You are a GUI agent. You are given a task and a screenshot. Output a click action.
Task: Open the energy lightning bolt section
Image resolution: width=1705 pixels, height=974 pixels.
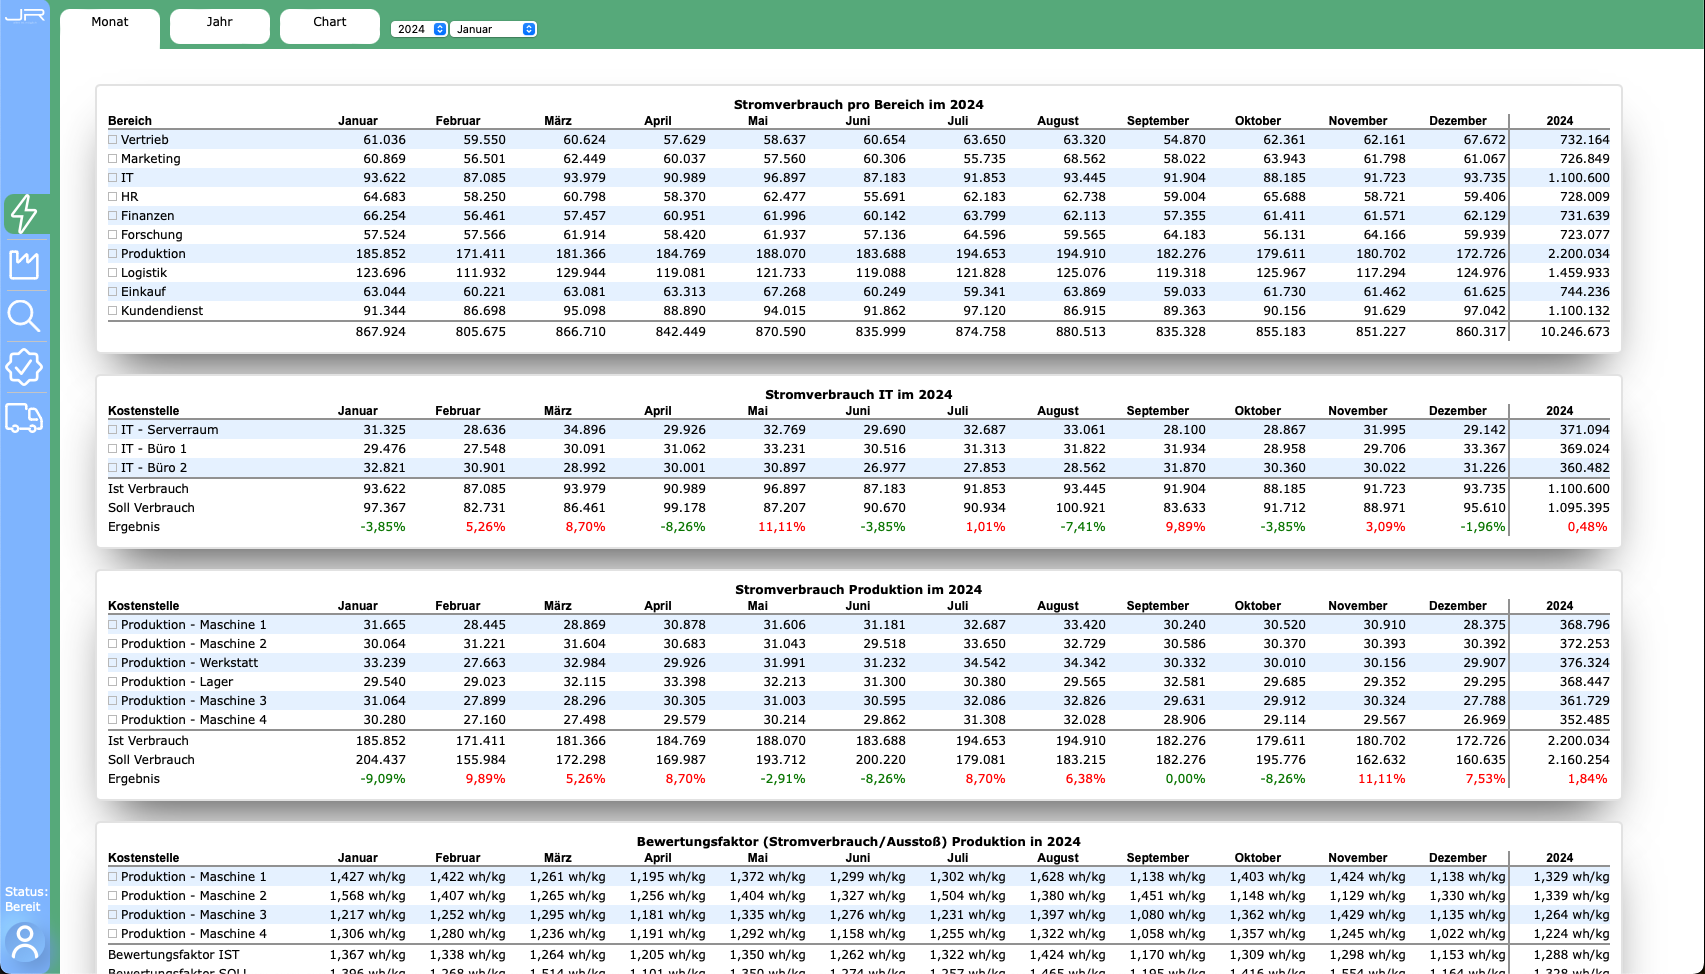[x=24, y=213]
